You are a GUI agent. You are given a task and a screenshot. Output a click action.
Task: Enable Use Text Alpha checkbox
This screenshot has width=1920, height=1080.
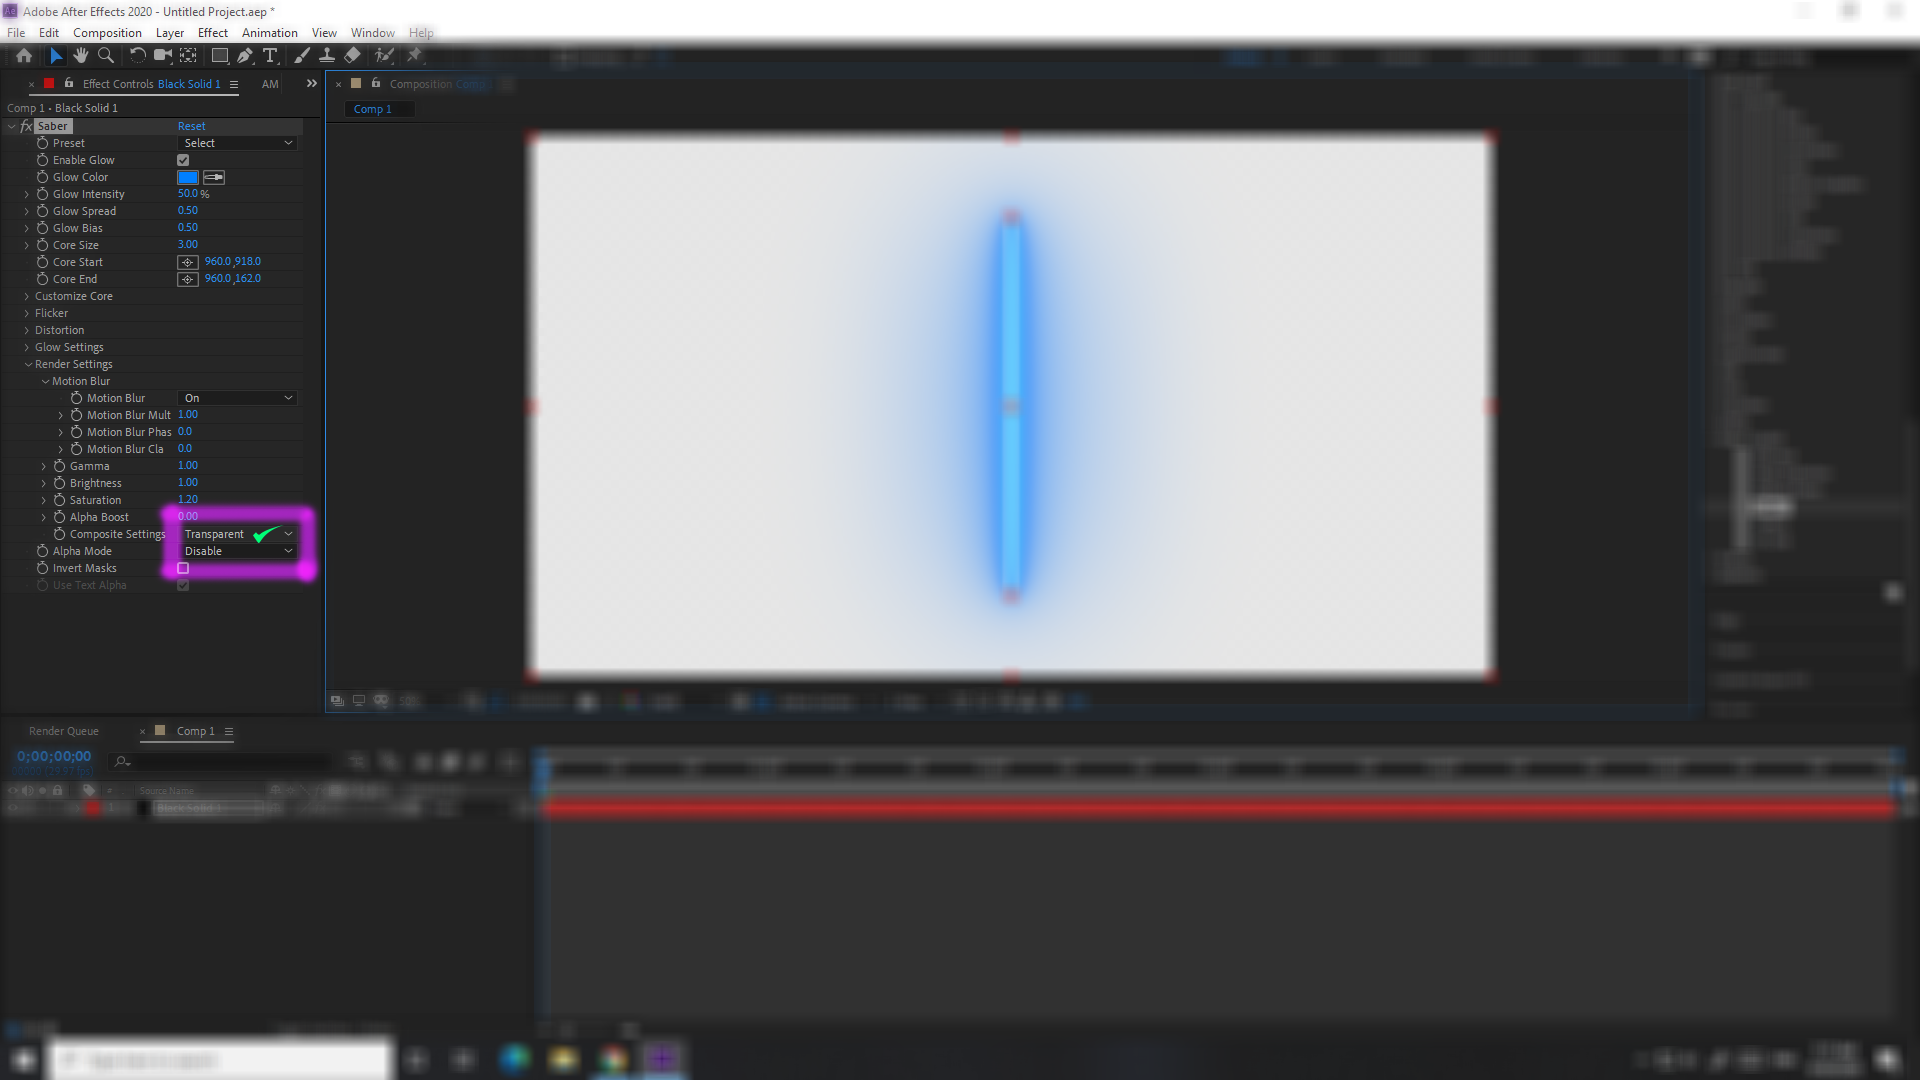[185, 584]
